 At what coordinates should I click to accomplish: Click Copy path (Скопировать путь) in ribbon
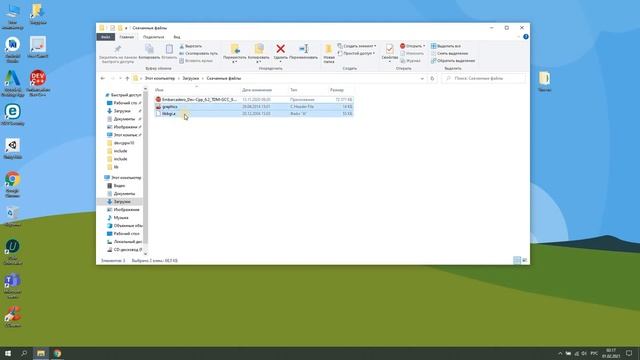click(x=198, y=53)
